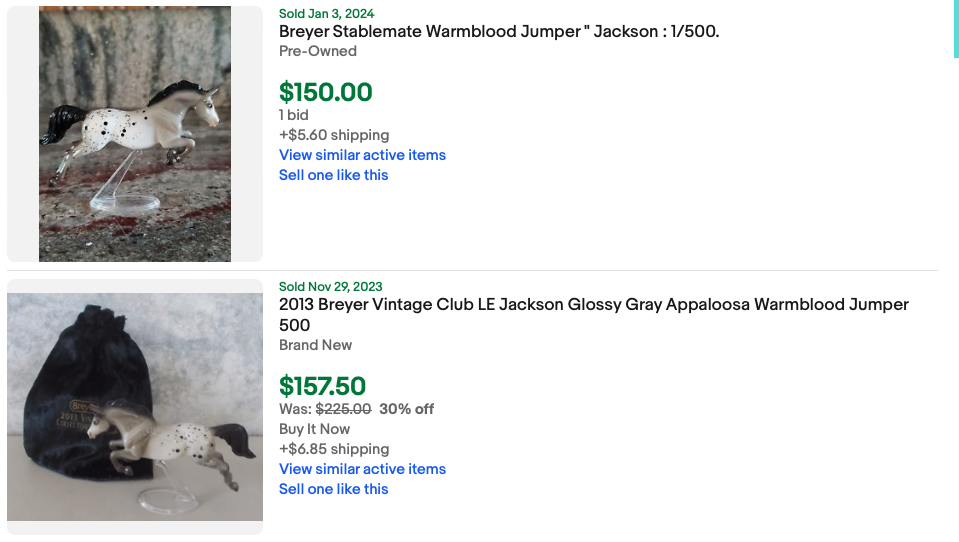
Task: Click the crossed-out $225.00 original price
Action: 343,409
